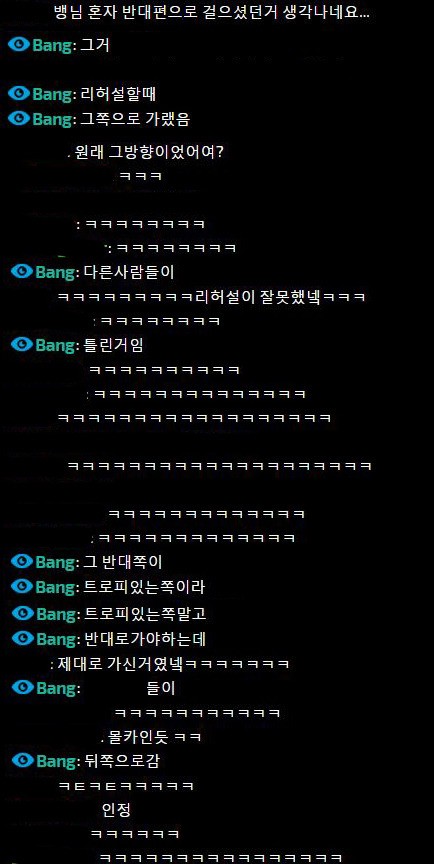
Task: Click the eye icon beside "반대로가야하는데"
Action: click(x=22, y=638)
